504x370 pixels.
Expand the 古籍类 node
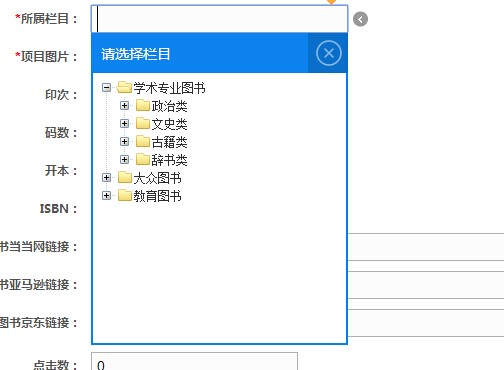tap(124, 142)
